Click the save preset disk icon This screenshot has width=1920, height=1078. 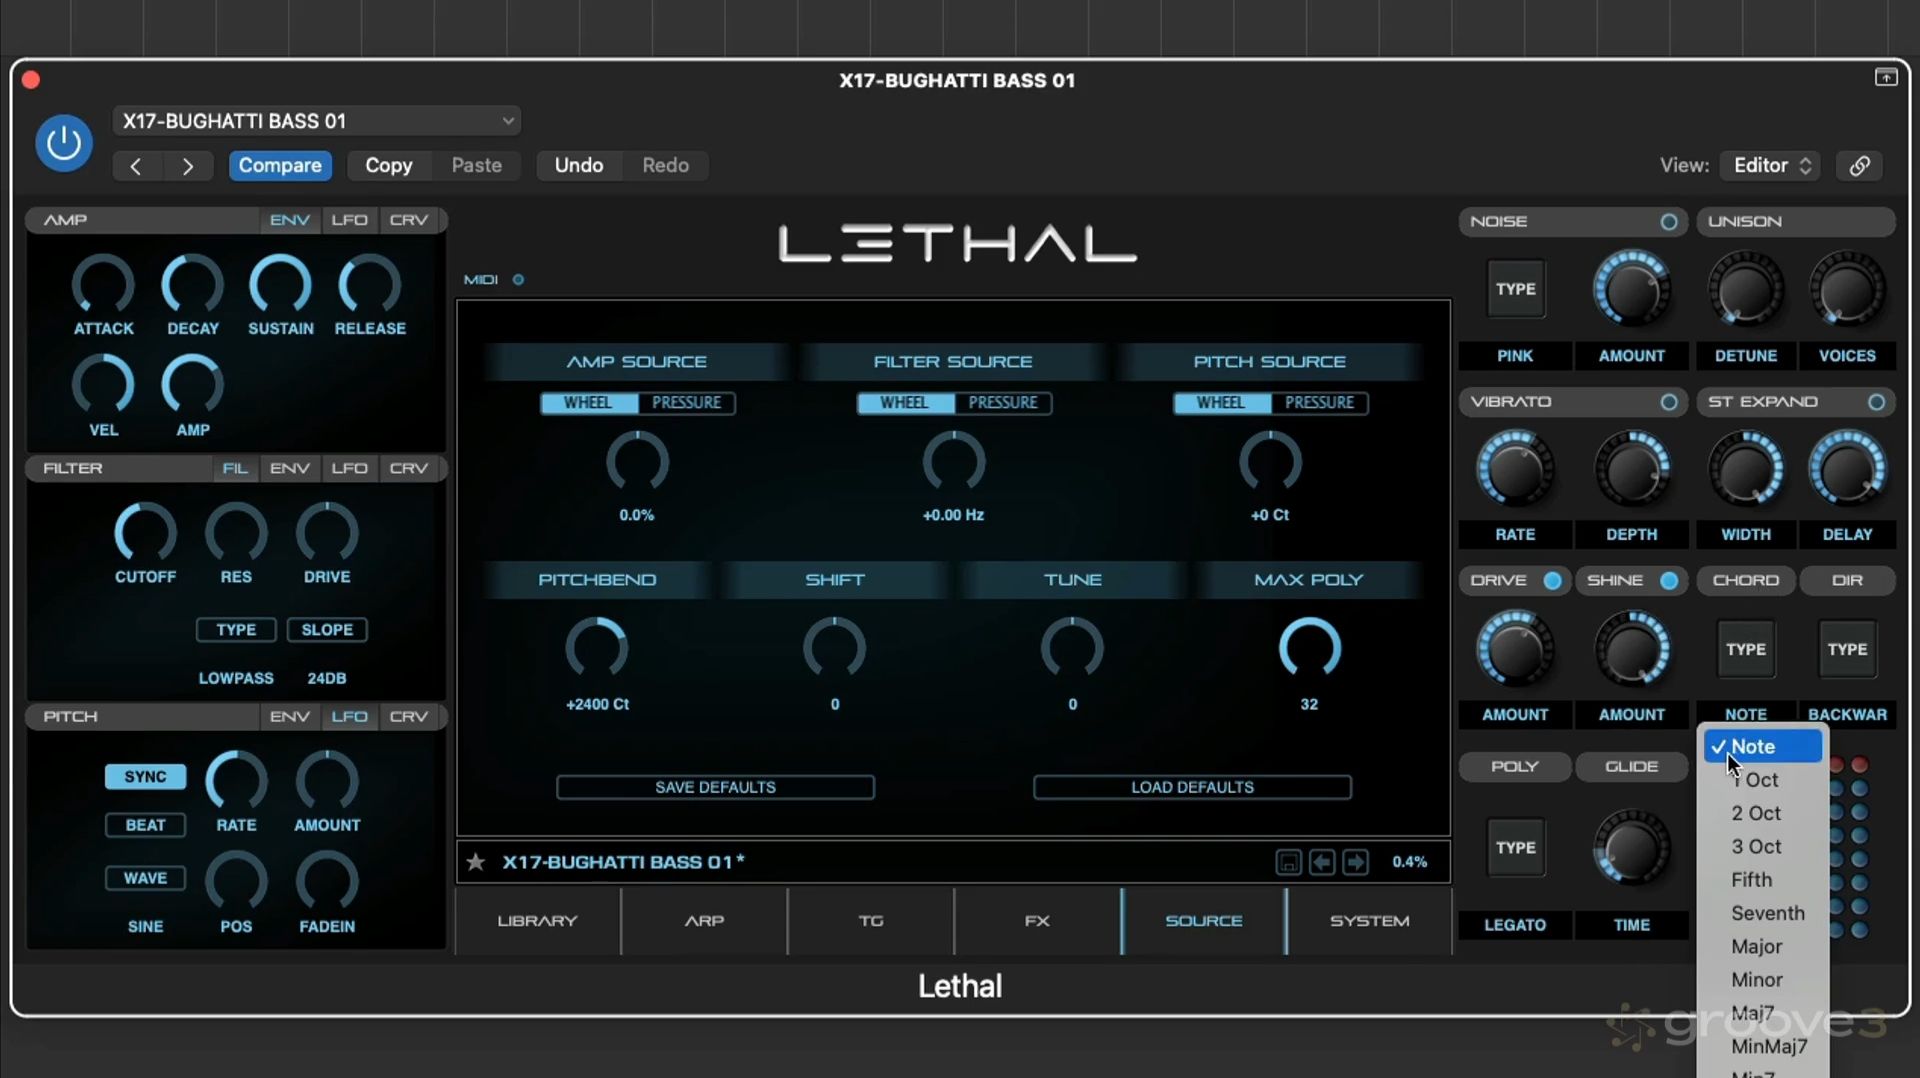[1288, 862]
